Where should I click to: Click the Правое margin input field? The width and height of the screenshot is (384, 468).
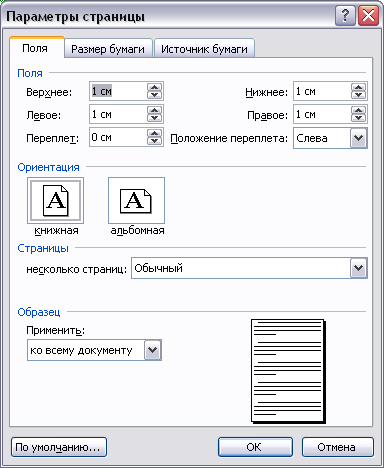(x=322, y=114)
